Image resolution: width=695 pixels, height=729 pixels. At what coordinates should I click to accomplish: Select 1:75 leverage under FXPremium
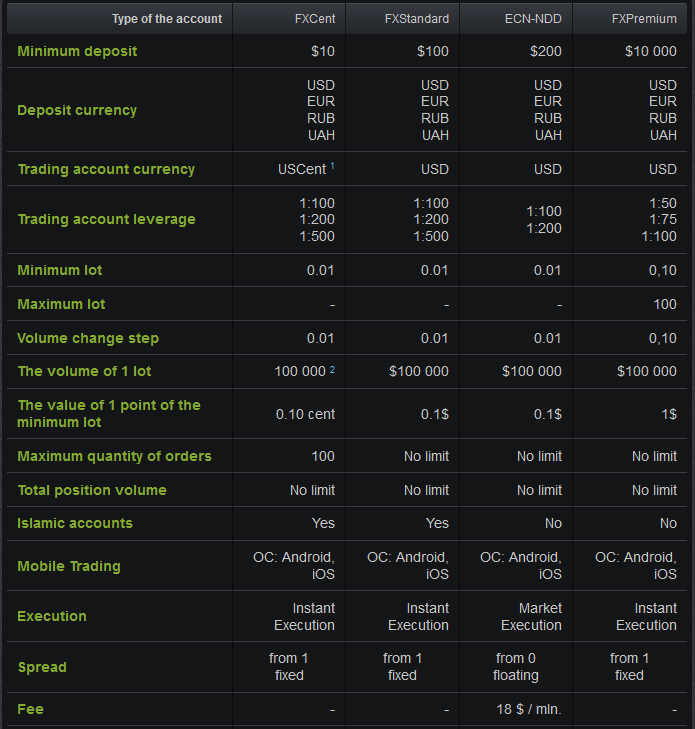point(662,219)
